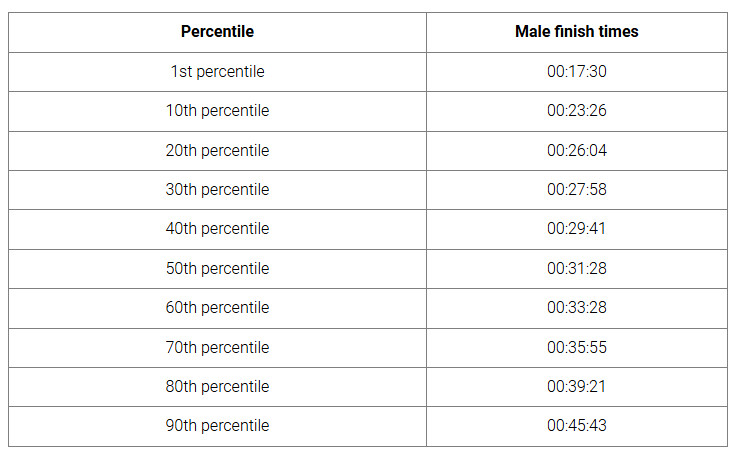Click the 00:27:58 finish time
The width and height of the screenshot is (740, 455).
pos(576,190)
